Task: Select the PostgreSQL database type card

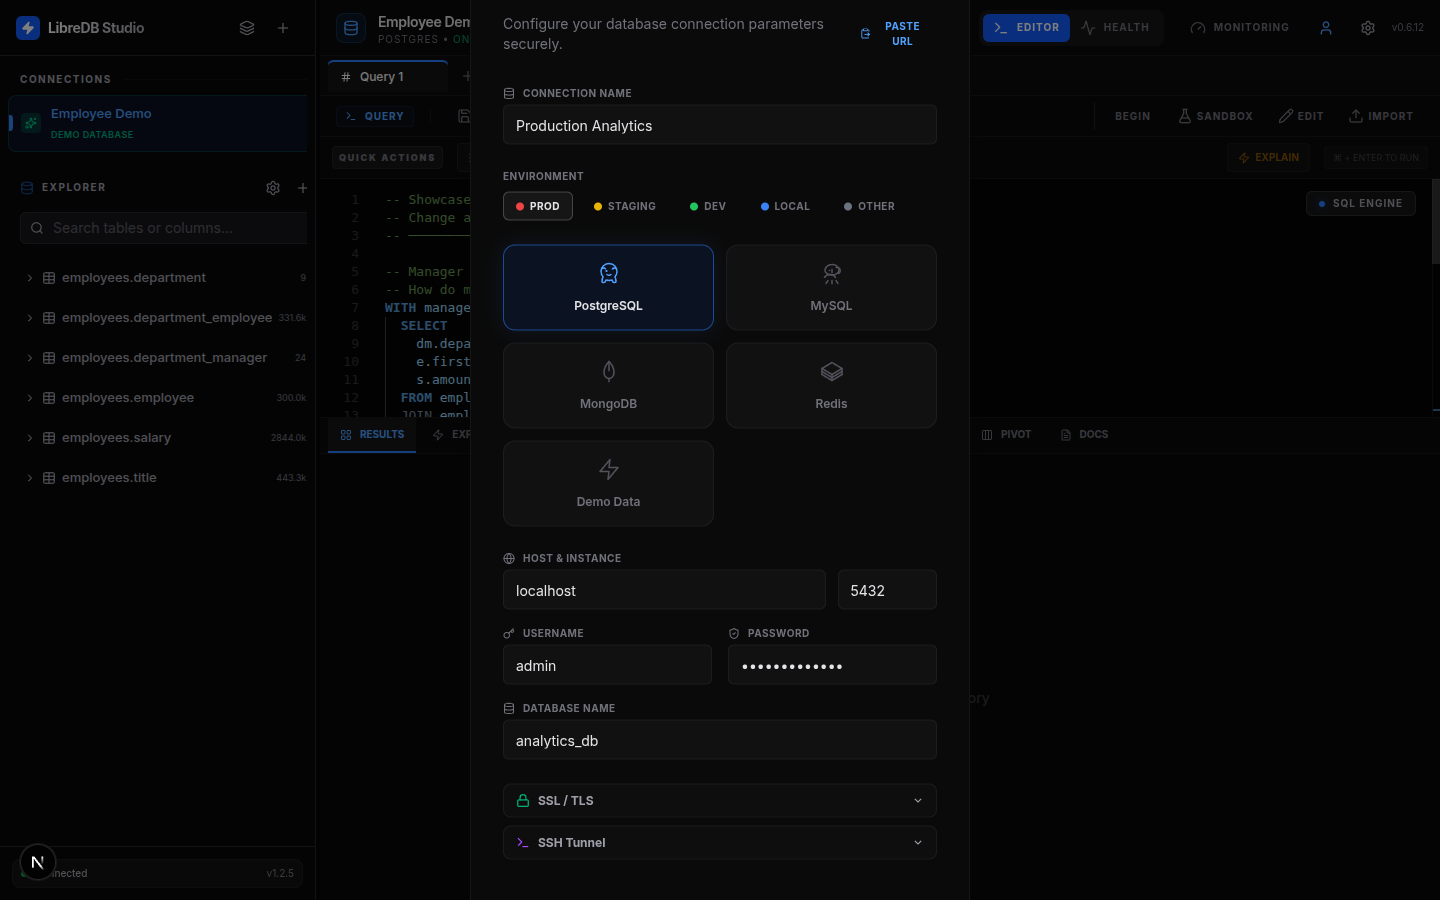Action: (608, 288)
